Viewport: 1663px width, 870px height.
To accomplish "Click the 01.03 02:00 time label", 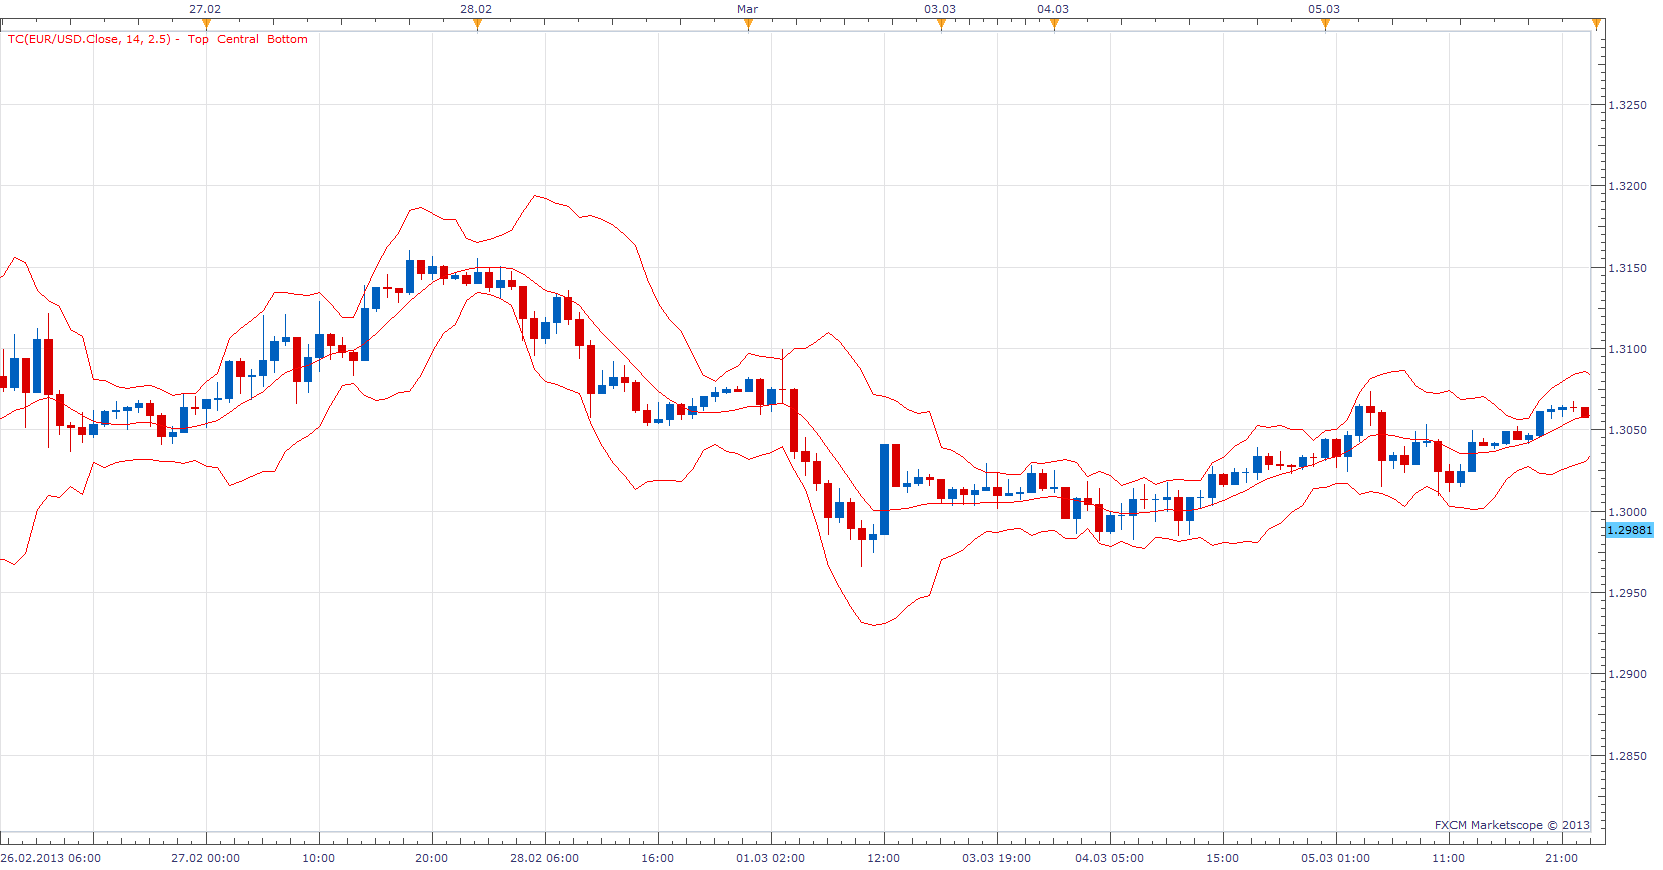I will point(770,858).
